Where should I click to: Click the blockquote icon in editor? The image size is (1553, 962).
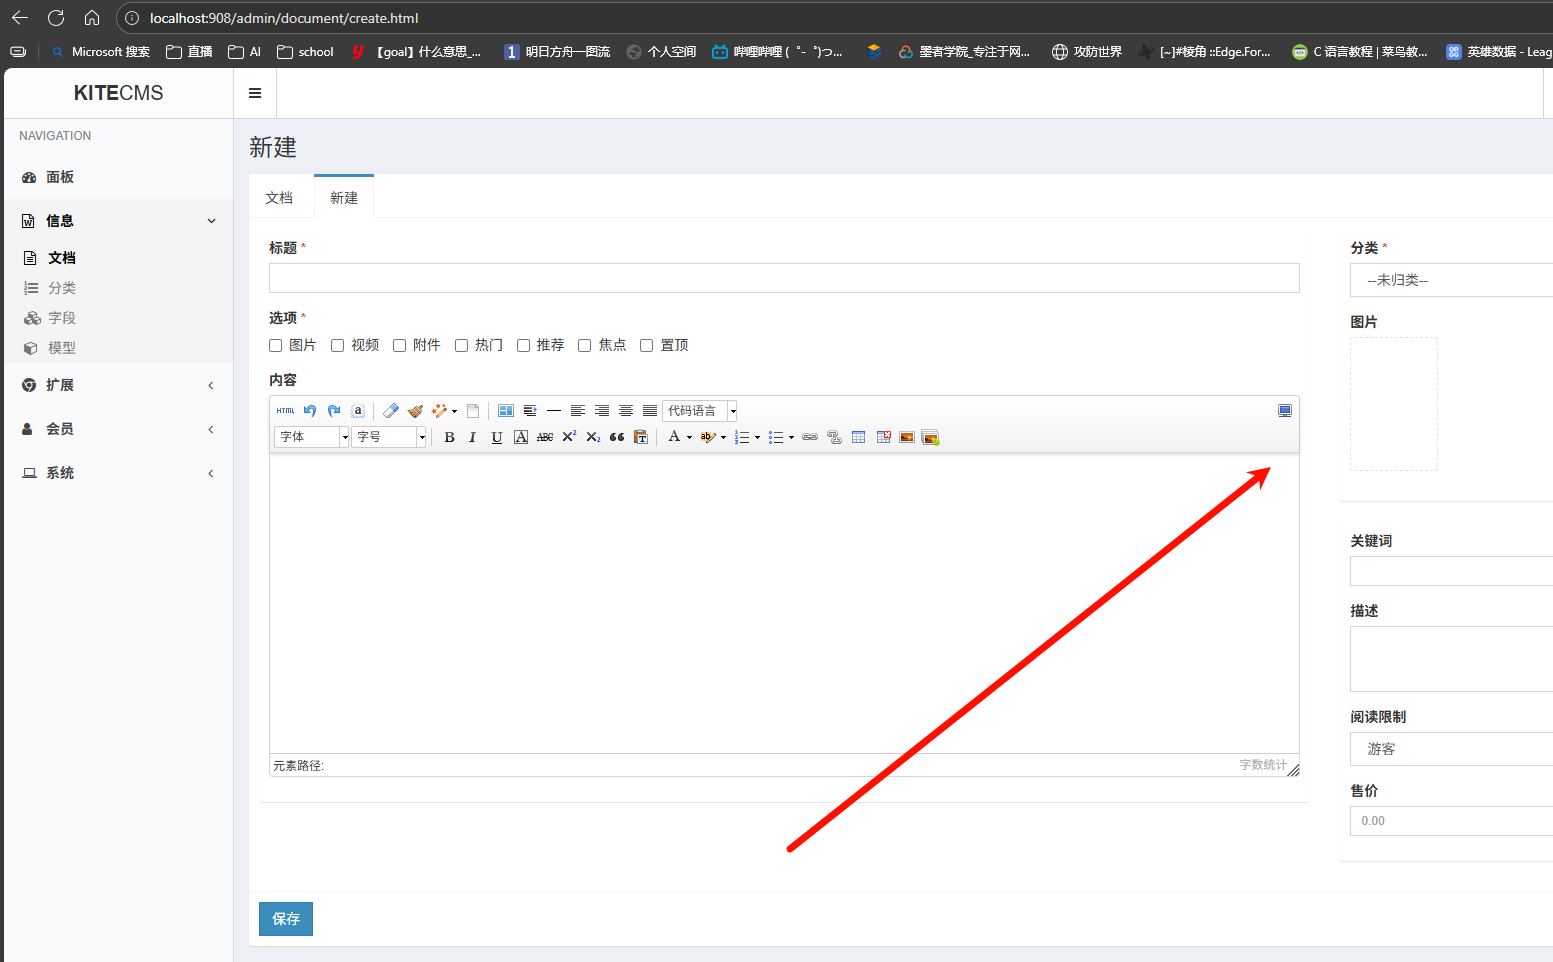pos(617,437)
